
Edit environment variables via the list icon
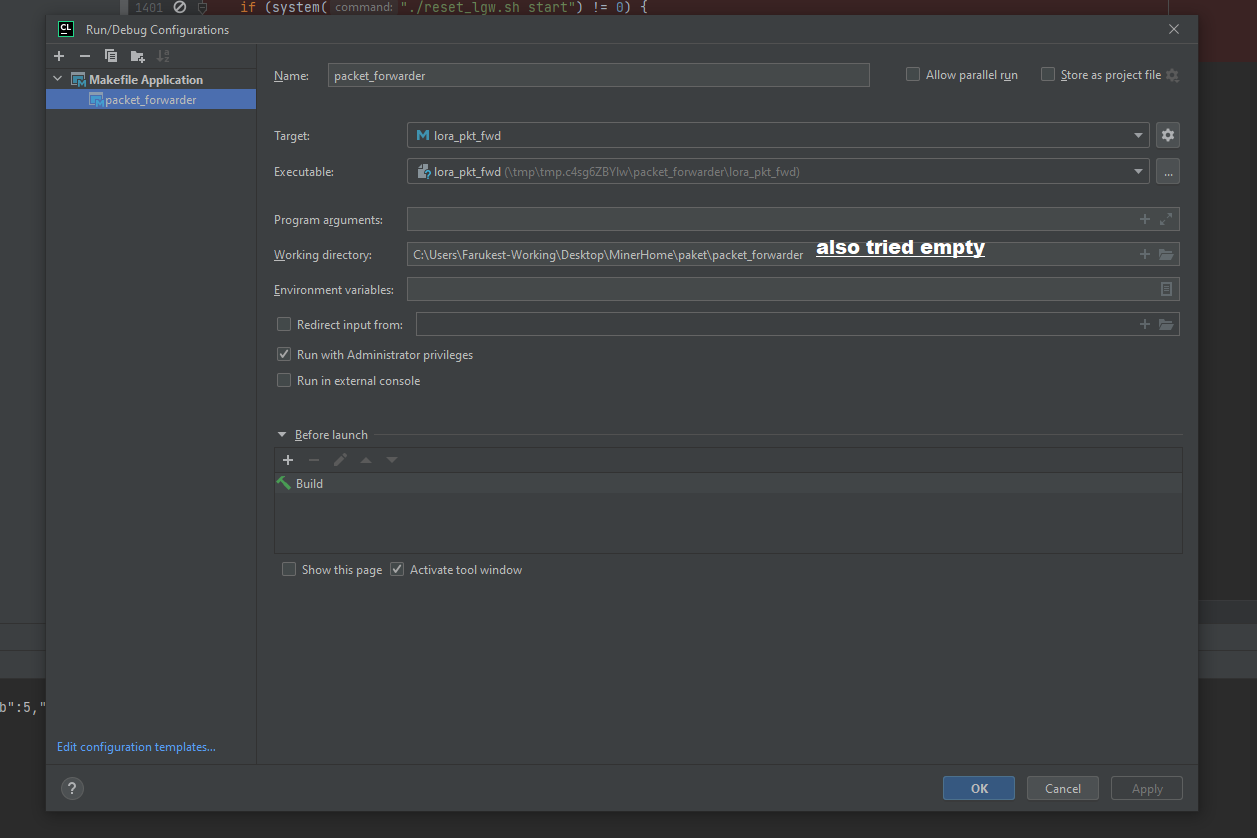point(1166,289)
